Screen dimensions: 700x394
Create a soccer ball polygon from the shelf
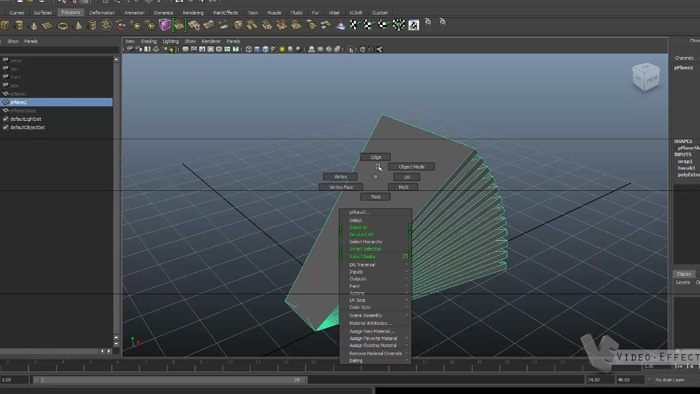click(106, 25)
